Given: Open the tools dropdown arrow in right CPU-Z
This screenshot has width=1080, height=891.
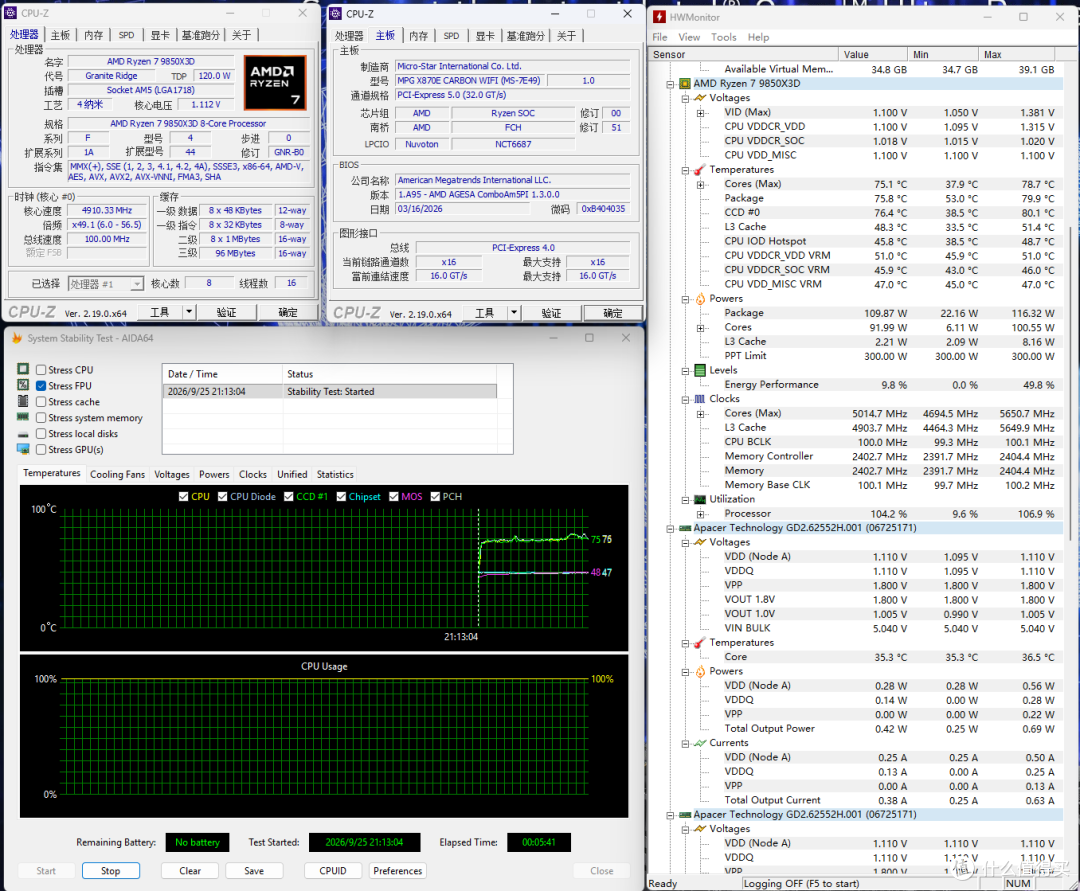Looking at the screenshot, I should coord(514,313).
